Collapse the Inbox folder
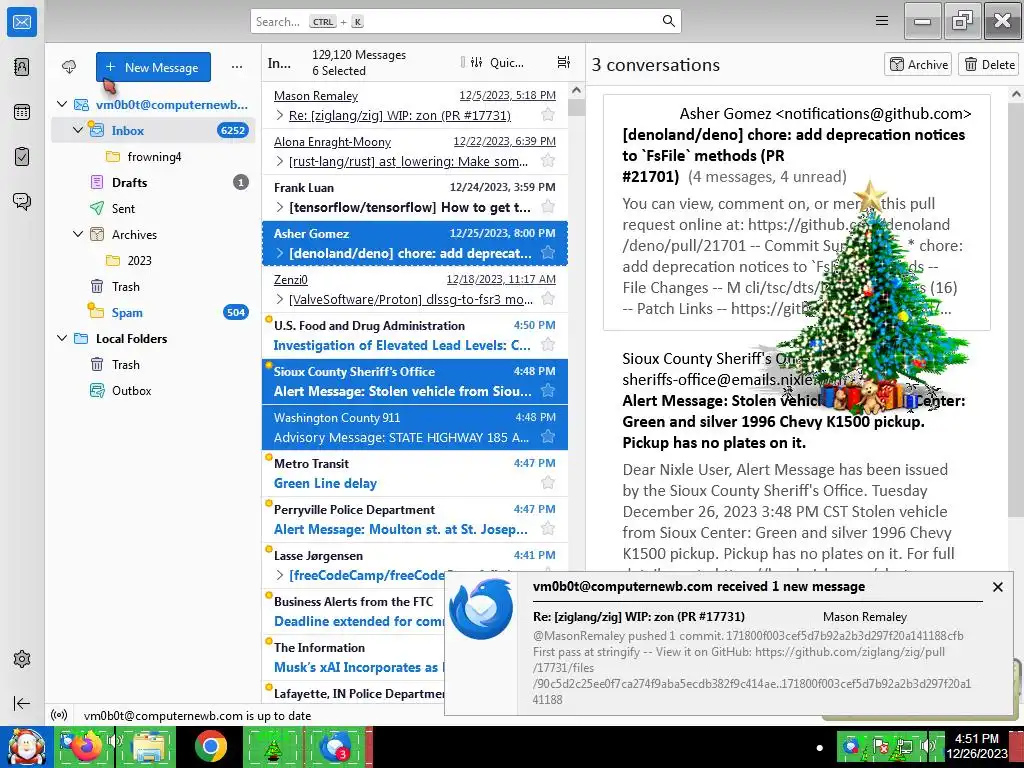1024x768 pixels. coord(78,130)
